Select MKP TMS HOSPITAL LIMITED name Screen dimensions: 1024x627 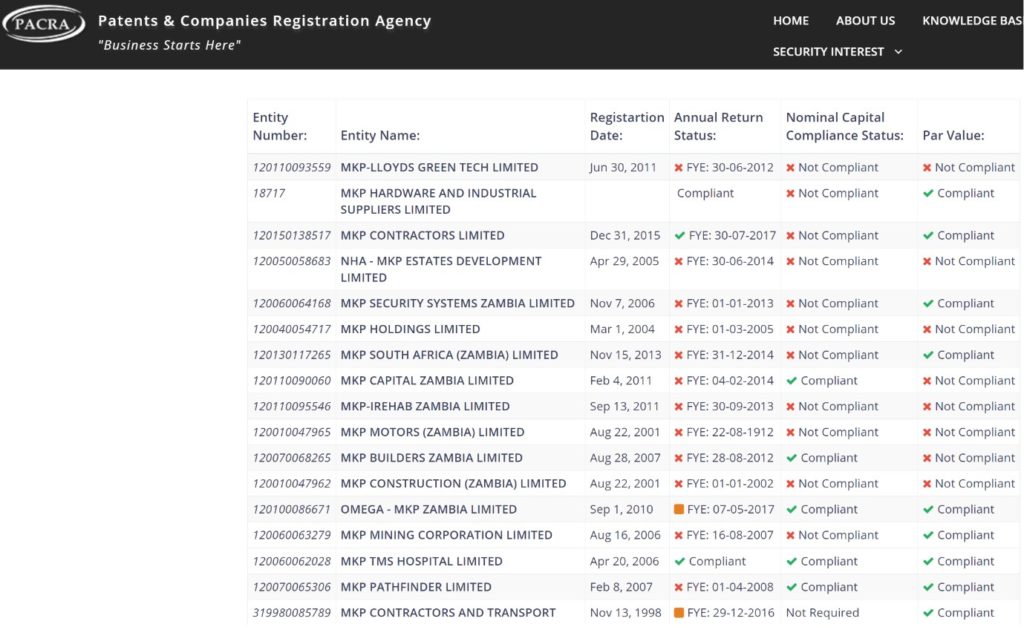[421, 561]
